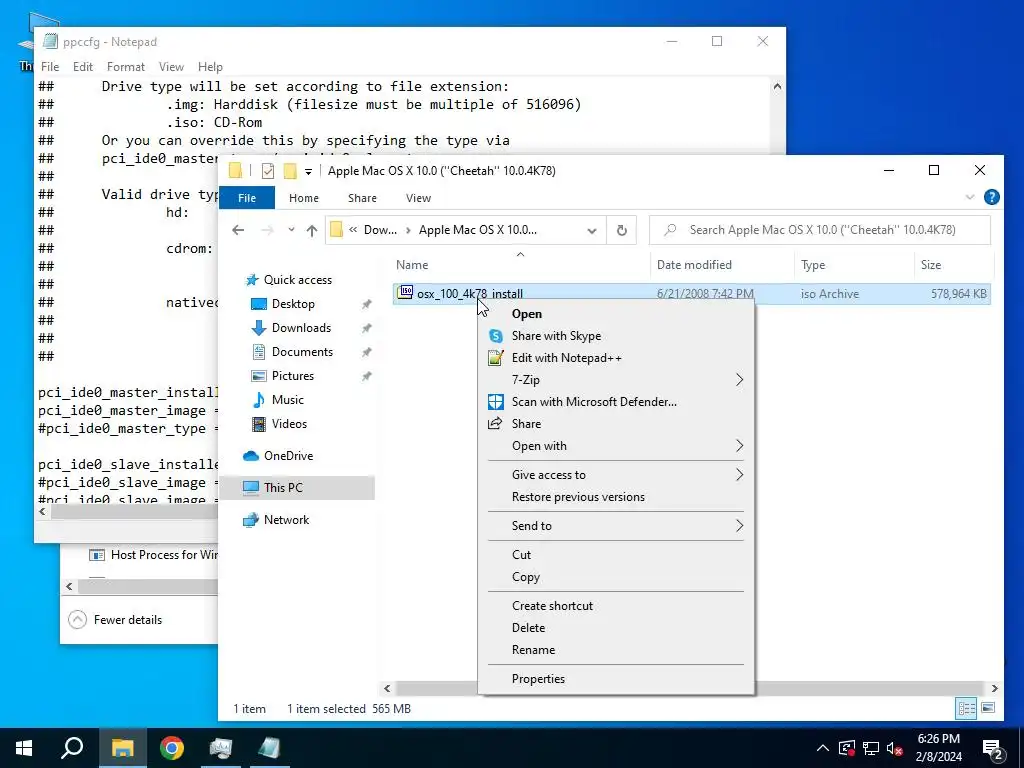Image resolution: width=1024 pixels, height=768 pixels.
Task: Open Customize Quick Access Toolbar dropdown
Action: 308,172
